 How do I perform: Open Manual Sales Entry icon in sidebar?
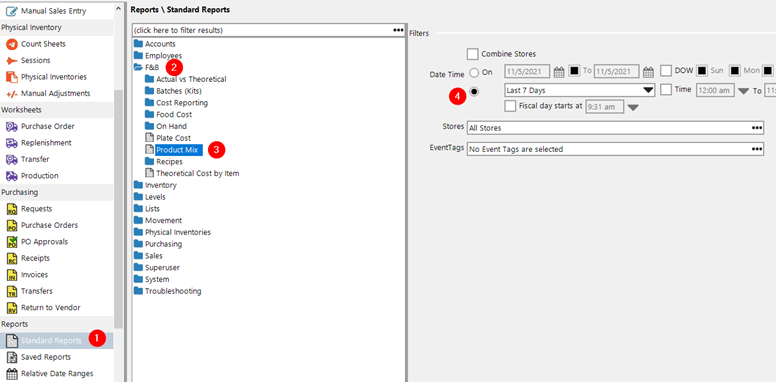(x=12, y=10)
